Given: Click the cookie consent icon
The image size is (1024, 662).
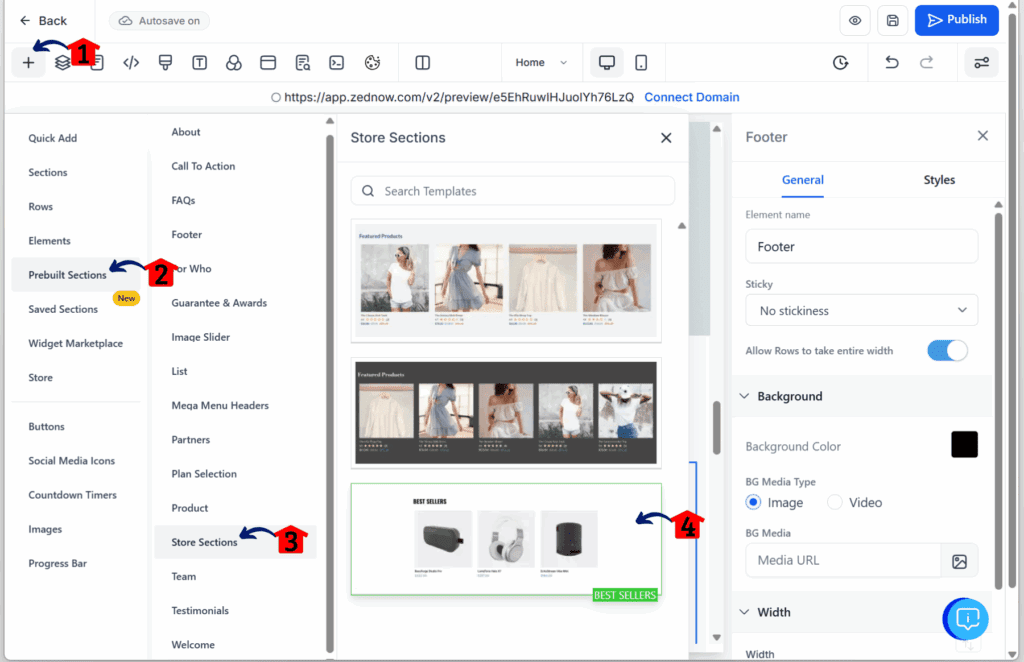Looking at the screenshot, I should pyautogui.click(x=372, y=63).
